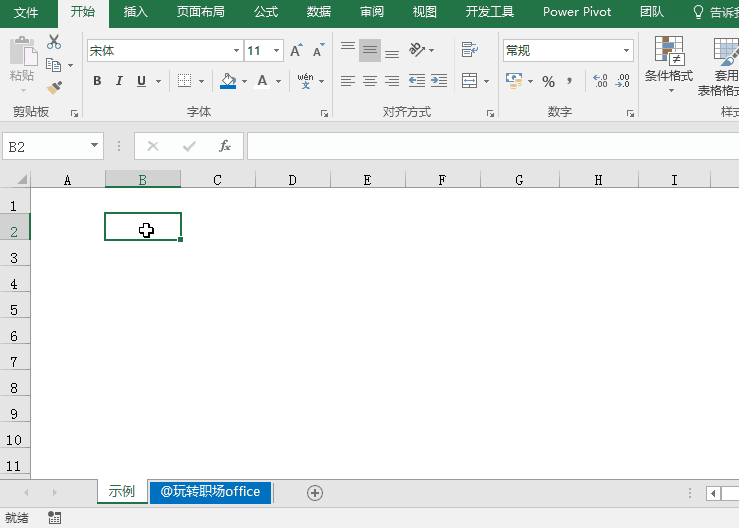Screen dimensions: 739x528
Task: Add a new sheet with plus button
Action: point(315,492)
